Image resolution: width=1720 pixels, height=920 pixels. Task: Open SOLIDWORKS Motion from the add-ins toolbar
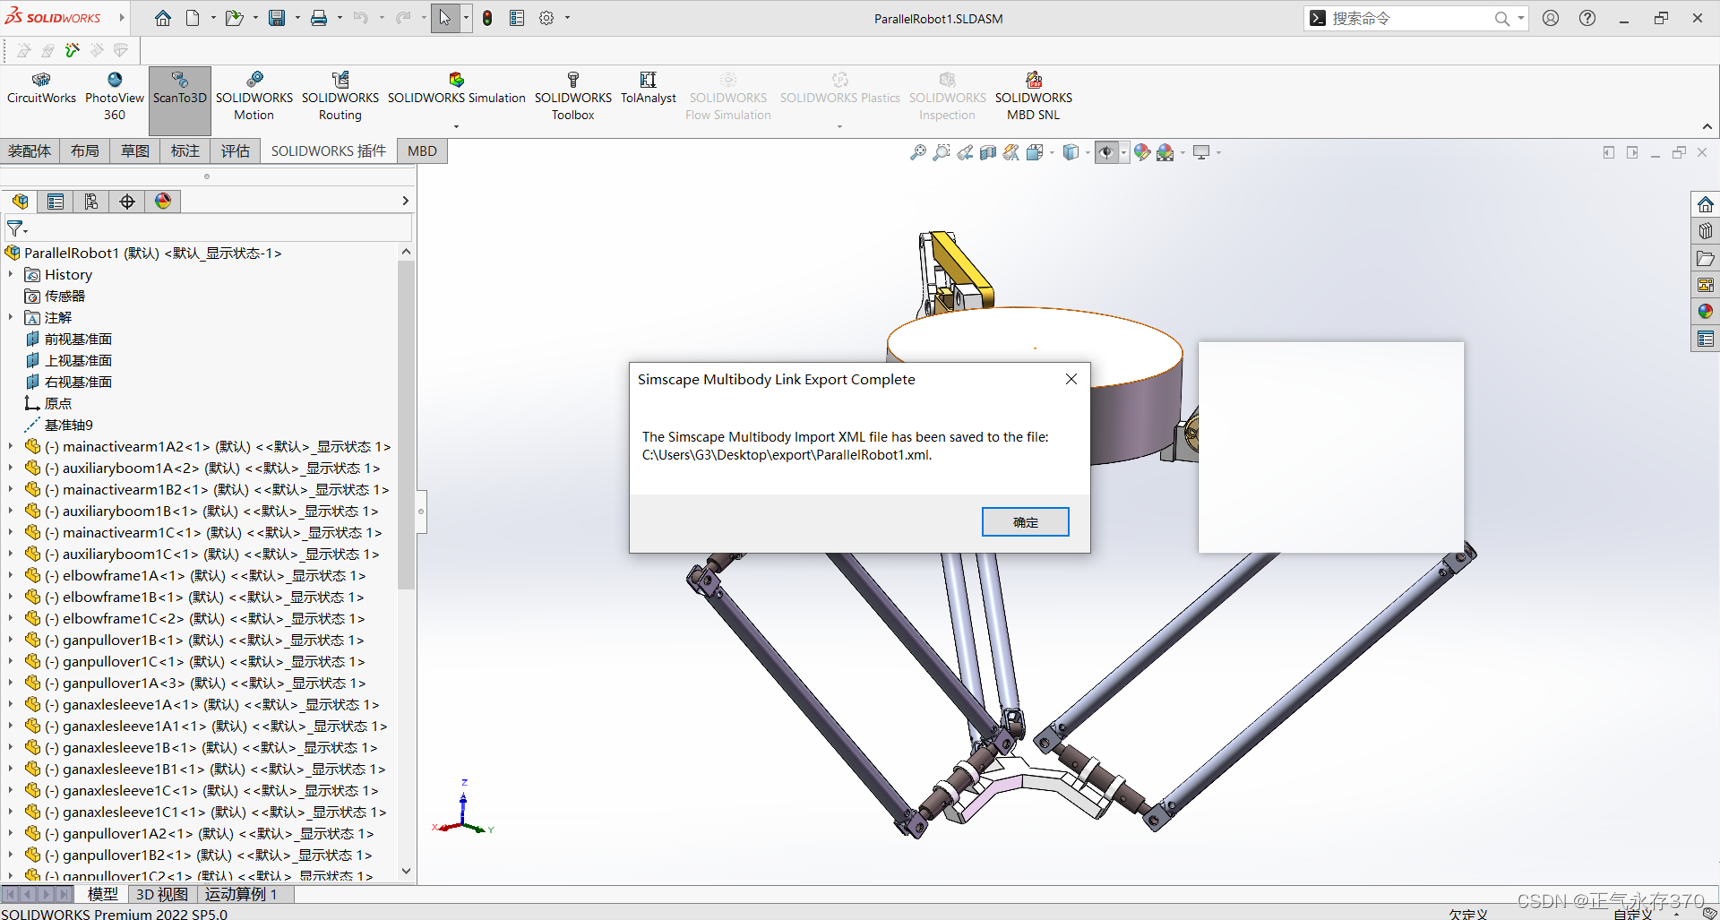tap(254, 95)
